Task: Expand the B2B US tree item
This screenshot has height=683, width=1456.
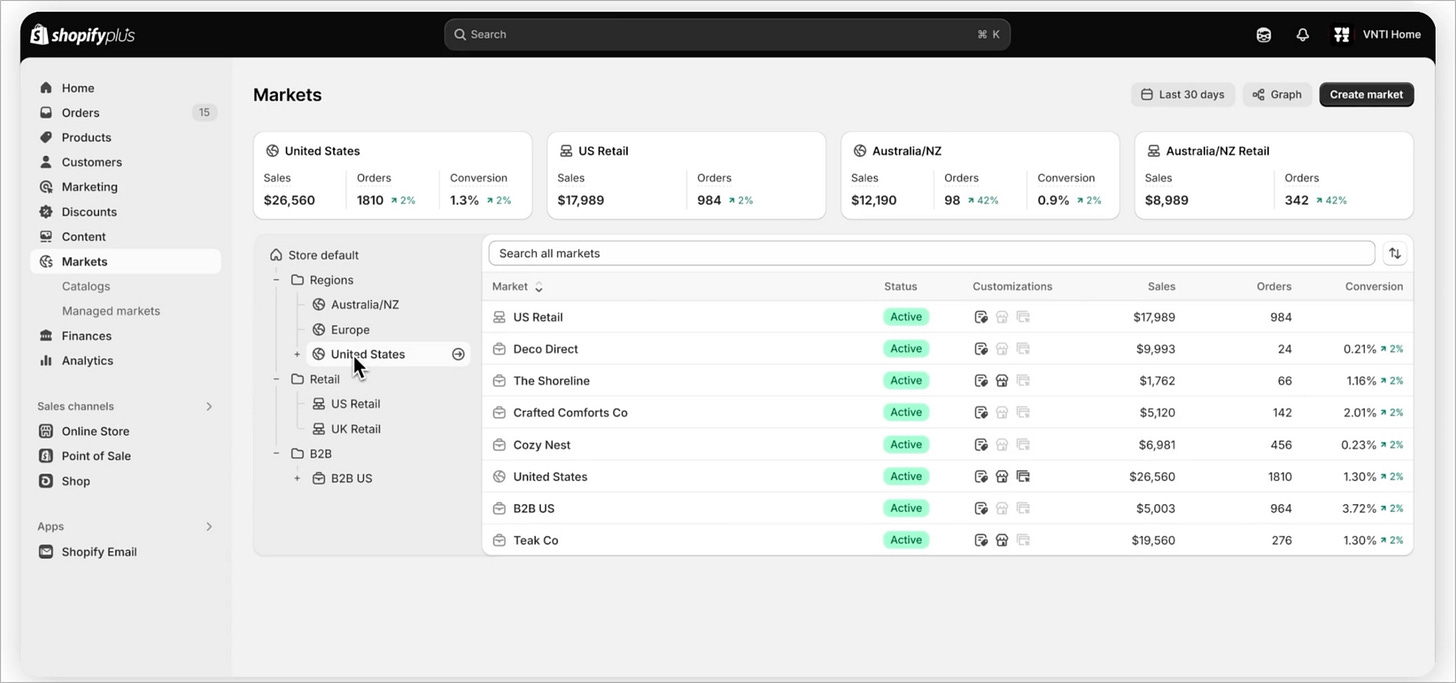Action: point(297,478)
